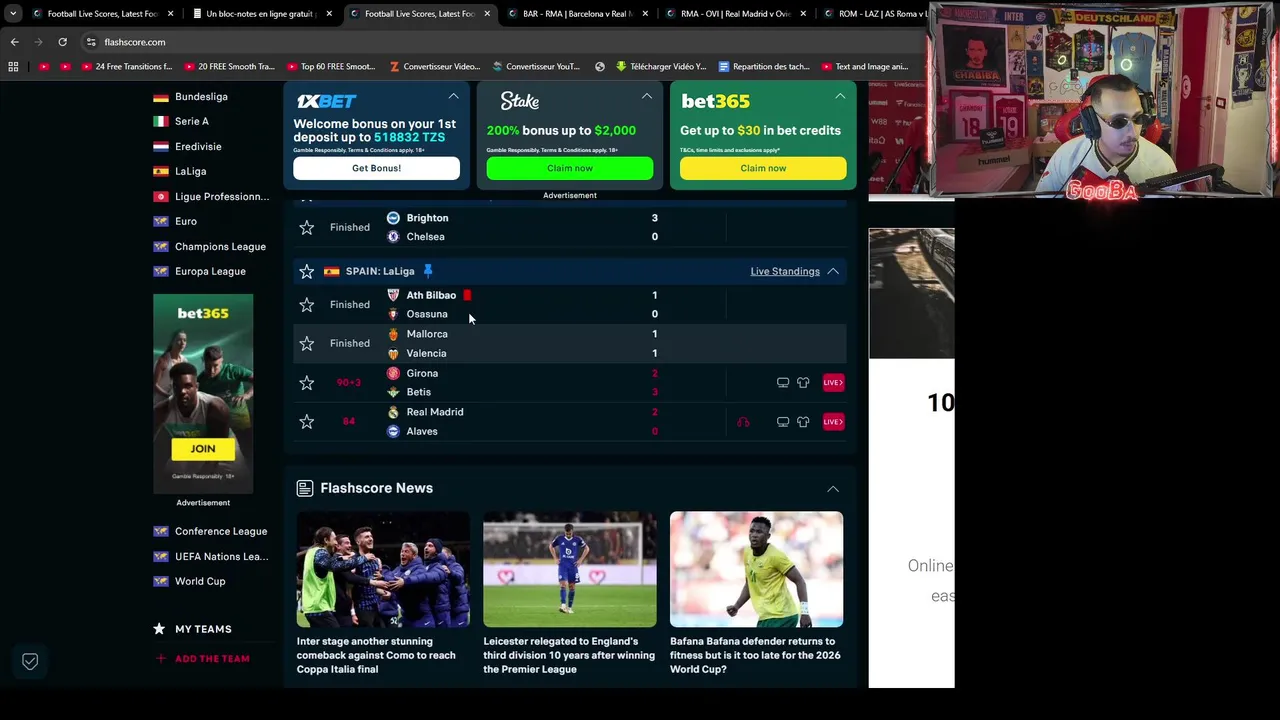
Task: Open UEFA Nations League in the sidebar
Action: pyautogui.click(x=221, y=556)
